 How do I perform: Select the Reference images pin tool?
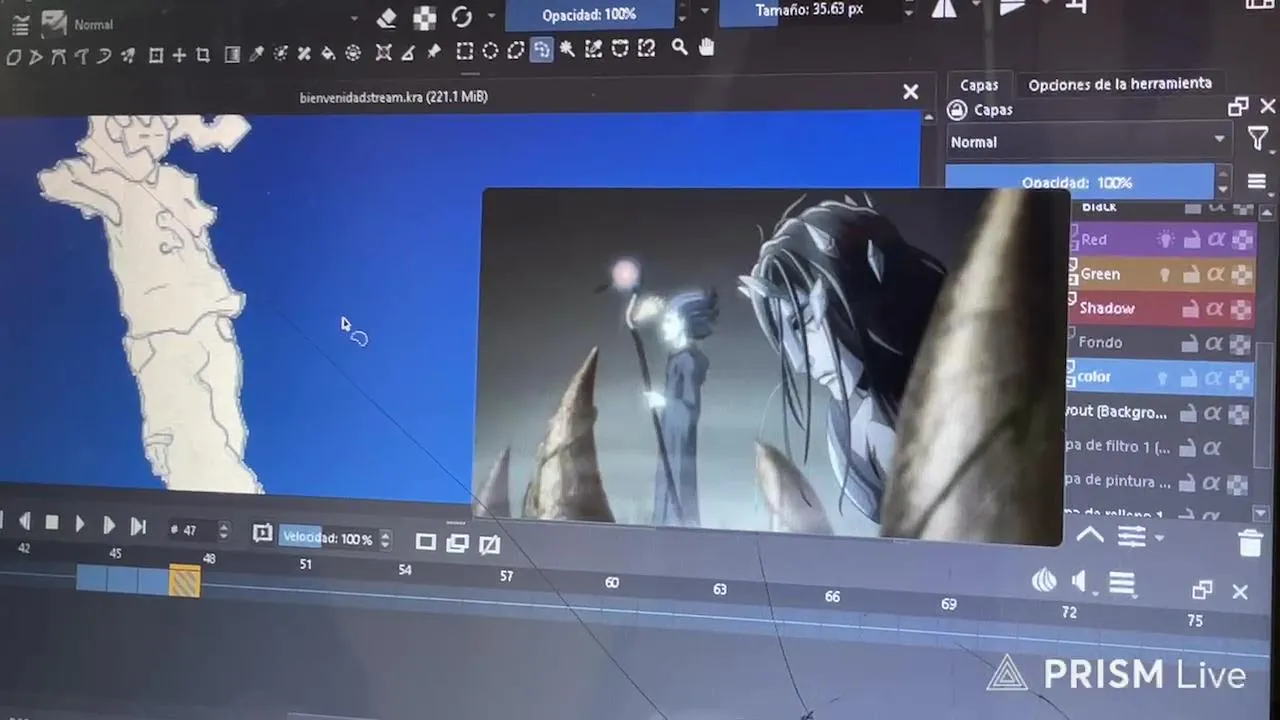[433, 51]
